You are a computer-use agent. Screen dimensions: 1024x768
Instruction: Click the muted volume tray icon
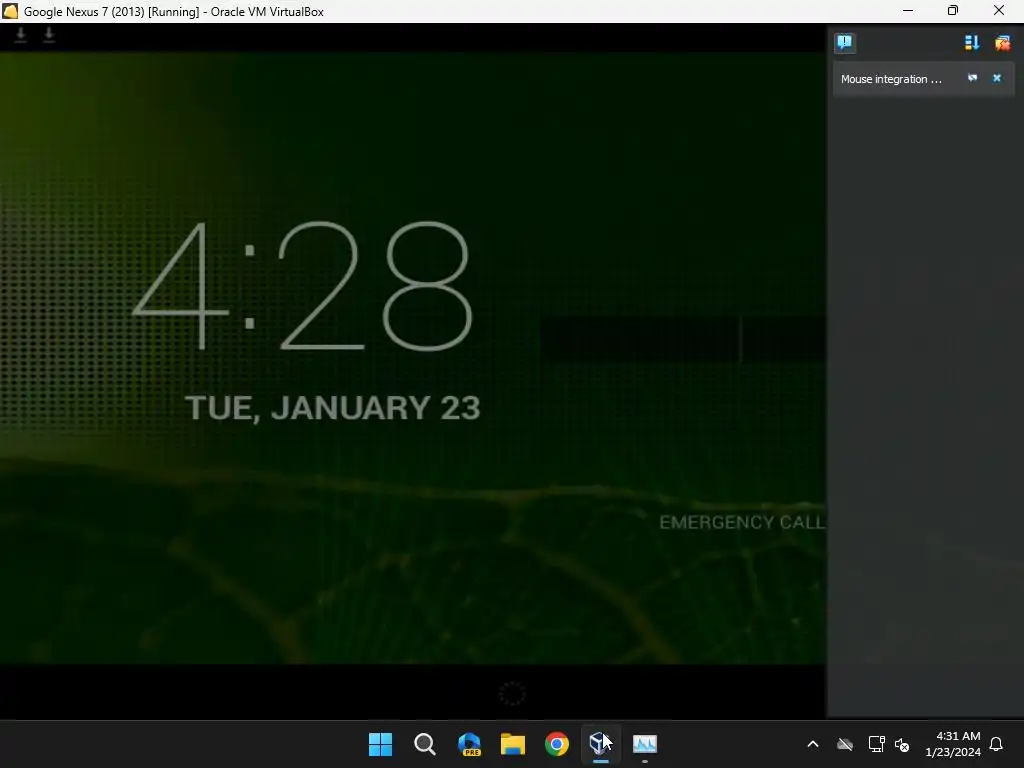[902, 744]
